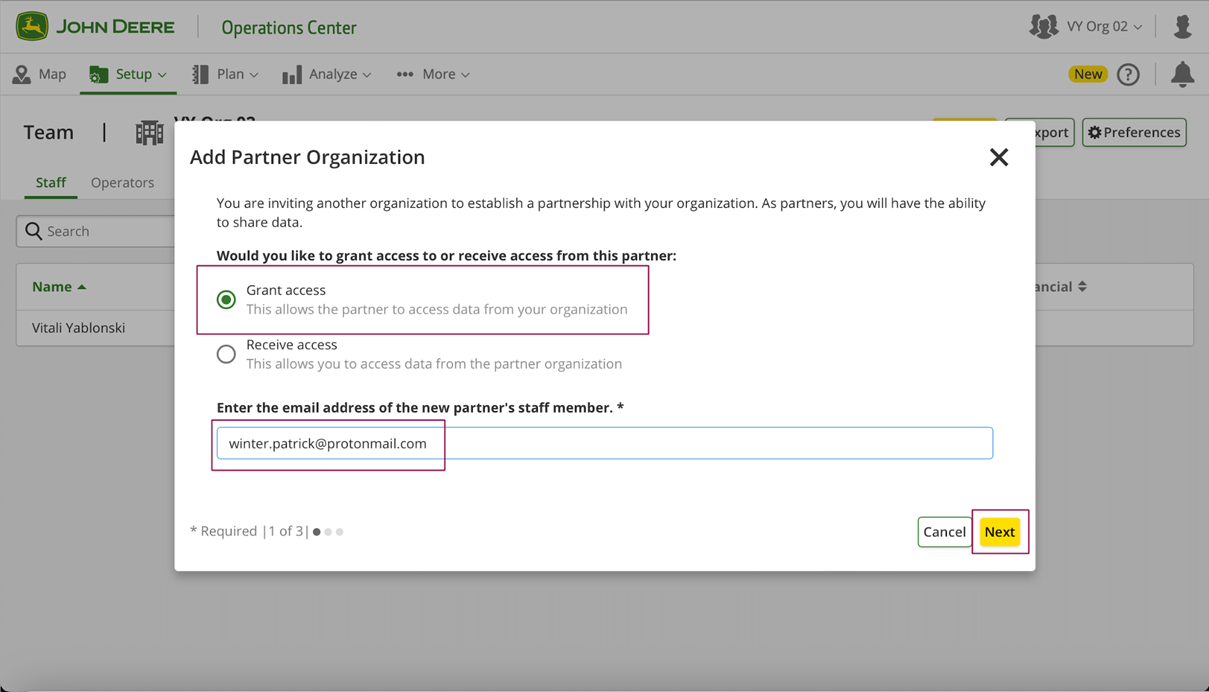1209x692 pixels.
Task: Click the Next button
Action: [x=999, y=532]
